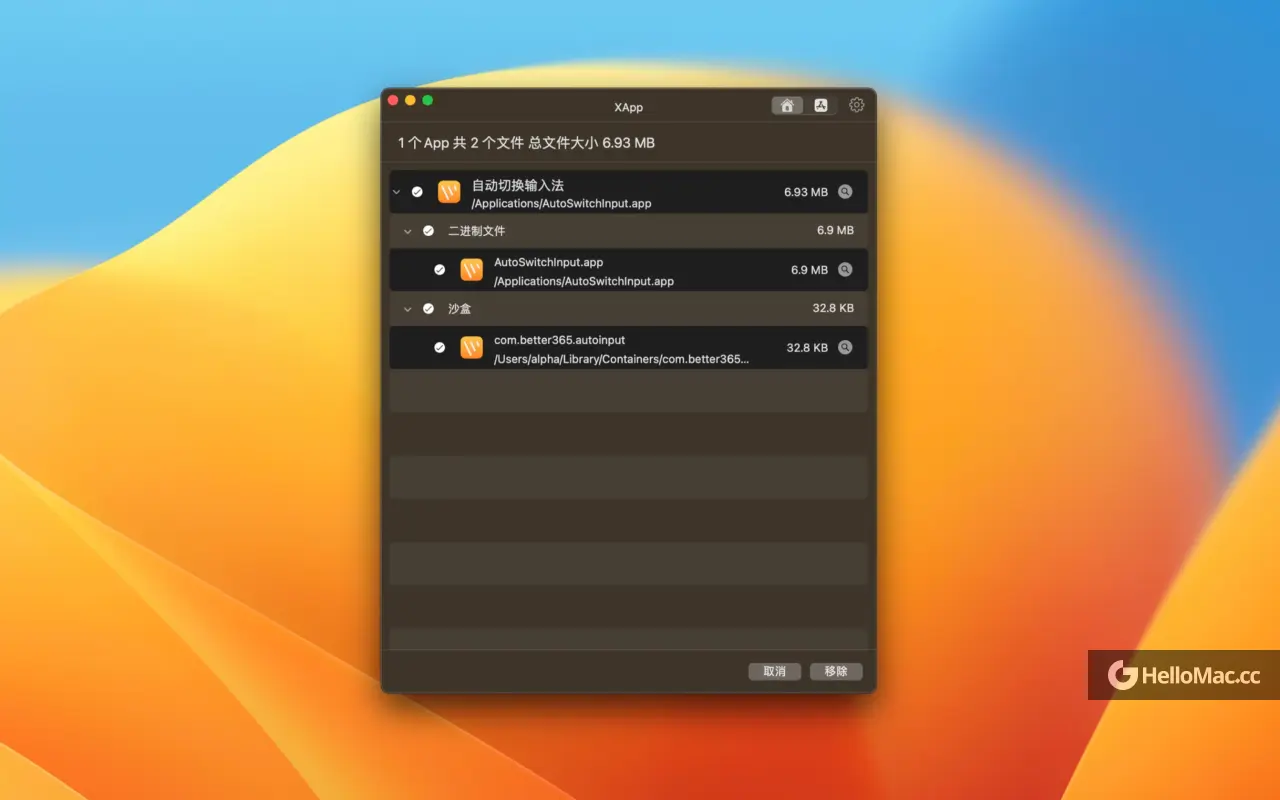Uncheck the 自动切换输入法 app checkbox
Screen dimensions: 1280x800
tap(417, 192)
